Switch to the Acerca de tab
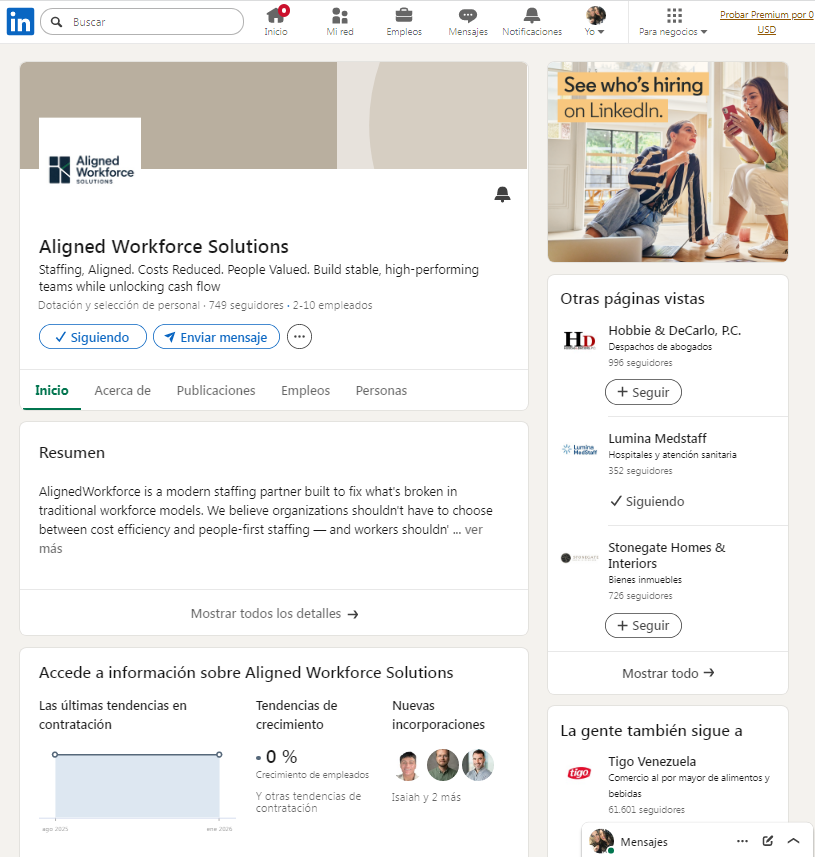Image resolution: width=815 pixels, height=857 pixels. pyautogui.click(x=122, y=390)
